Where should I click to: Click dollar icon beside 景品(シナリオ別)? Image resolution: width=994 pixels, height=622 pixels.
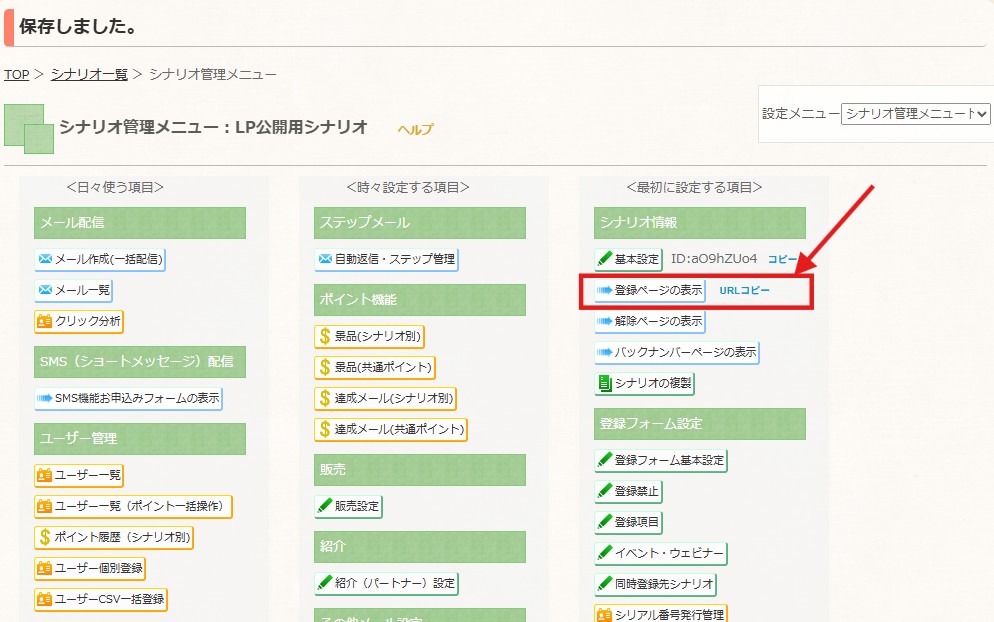[325, 336]
